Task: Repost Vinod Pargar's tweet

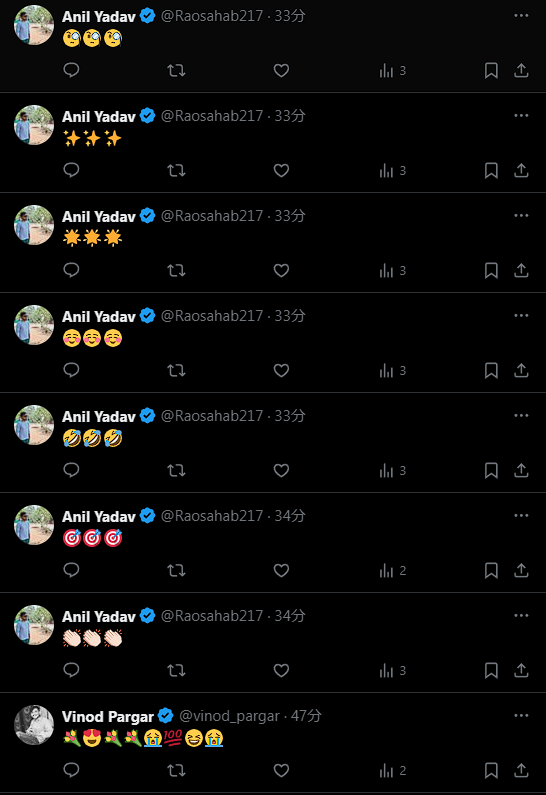Action: click(176, 770)
